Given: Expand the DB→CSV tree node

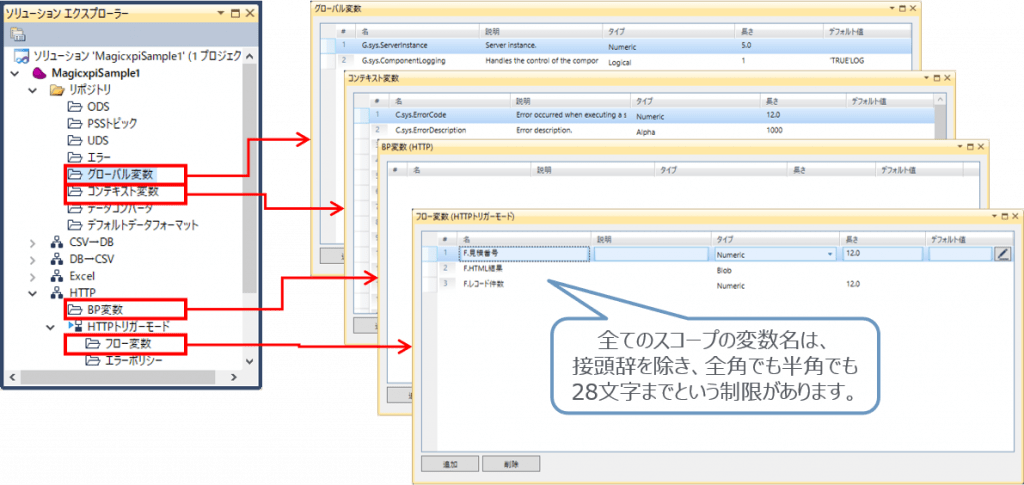Looking at the screenshot, I should pos(34,259).
